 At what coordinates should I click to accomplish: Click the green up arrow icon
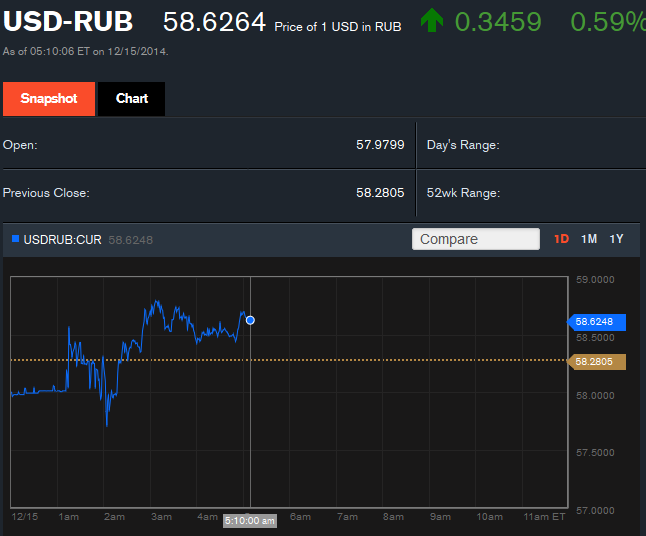(x=432, y=21)
